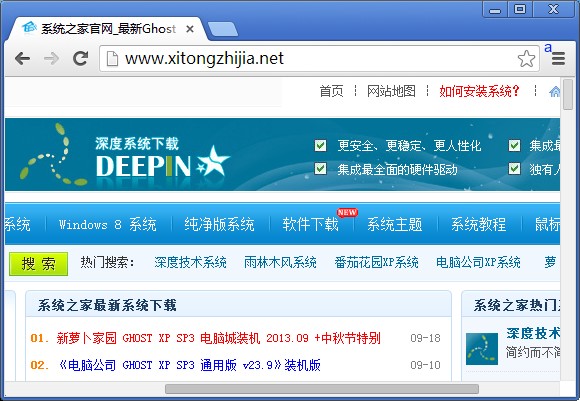Go forward with the forward arrow
Image resolution: width=580 pixels, height=401 pixels.
pyautogui.click(x=51, y=58)
